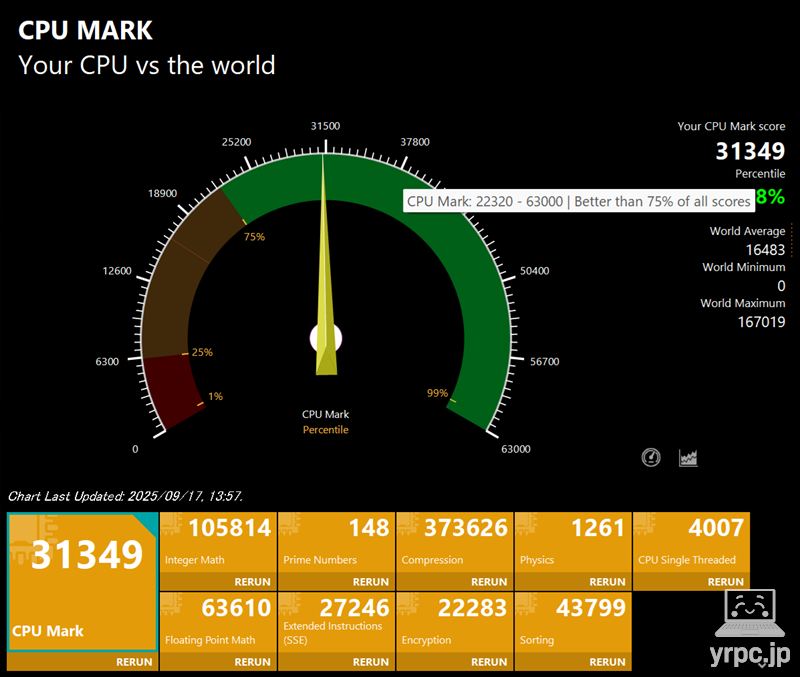Rerun the Physics test

(607, 582)
